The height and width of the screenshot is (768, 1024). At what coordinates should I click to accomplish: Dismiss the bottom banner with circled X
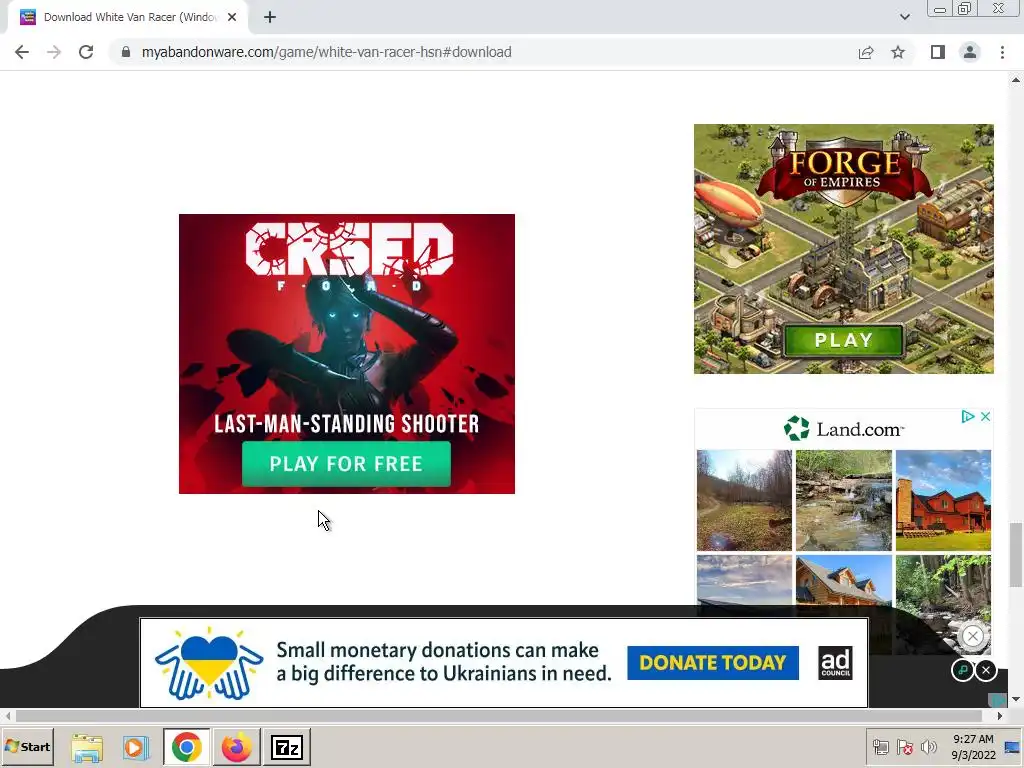tap(972, 635)
